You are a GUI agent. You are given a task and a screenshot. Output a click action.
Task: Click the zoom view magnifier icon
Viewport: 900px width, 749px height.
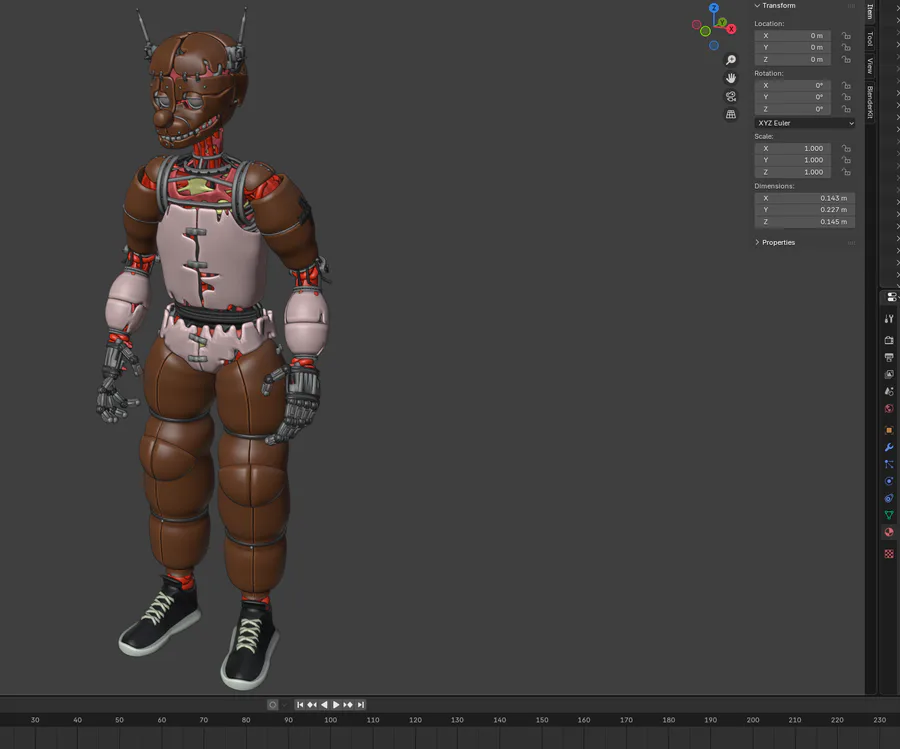click(x=731, y=60)
